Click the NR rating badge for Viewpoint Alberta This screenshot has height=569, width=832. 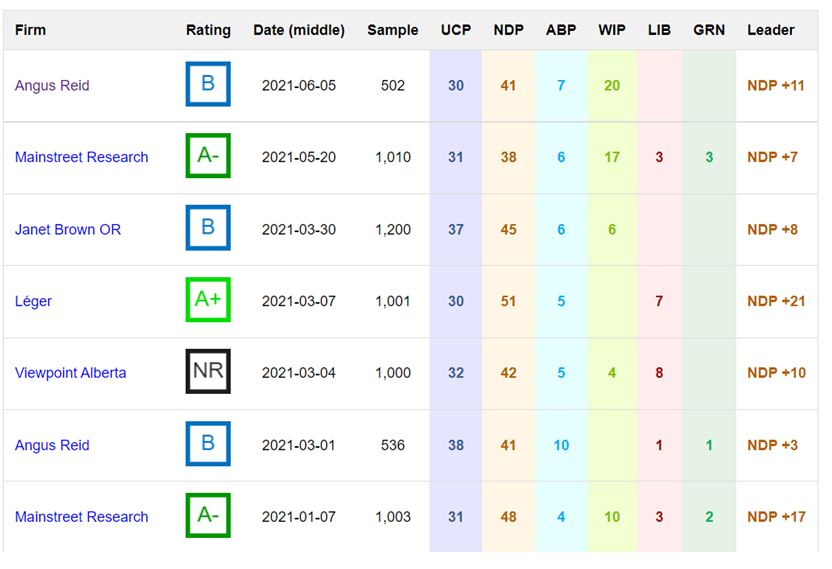pyautogui.click(x=208, y=372)
